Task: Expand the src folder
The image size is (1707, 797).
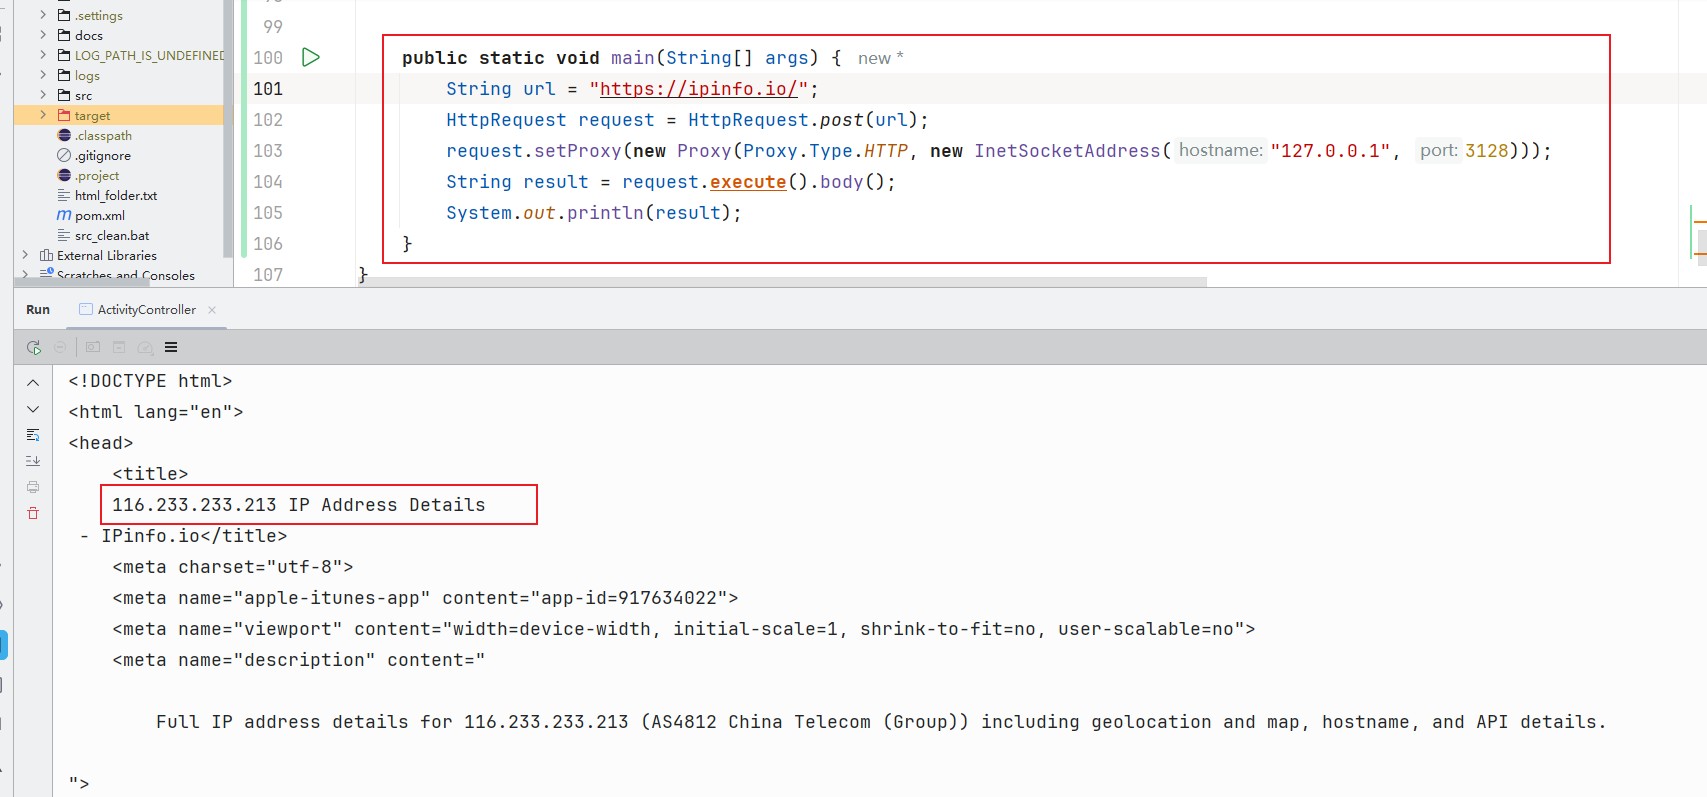Action: point(43,95)
